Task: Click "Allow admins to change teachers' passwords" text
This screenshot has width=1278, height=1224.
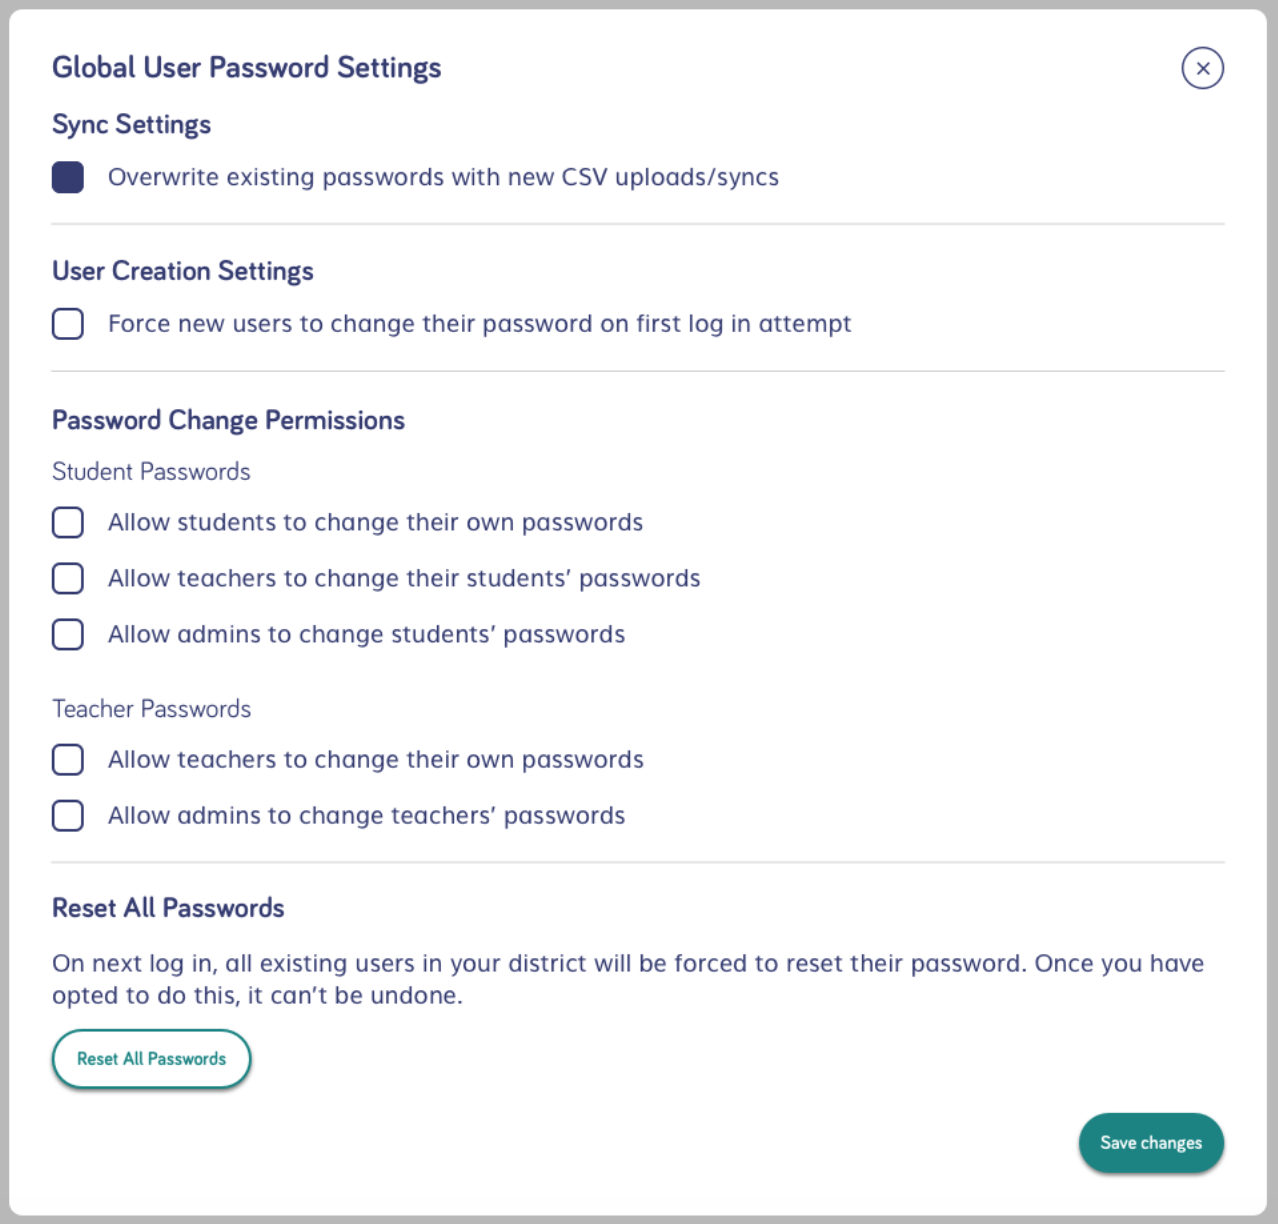Action: pos(366,816)
